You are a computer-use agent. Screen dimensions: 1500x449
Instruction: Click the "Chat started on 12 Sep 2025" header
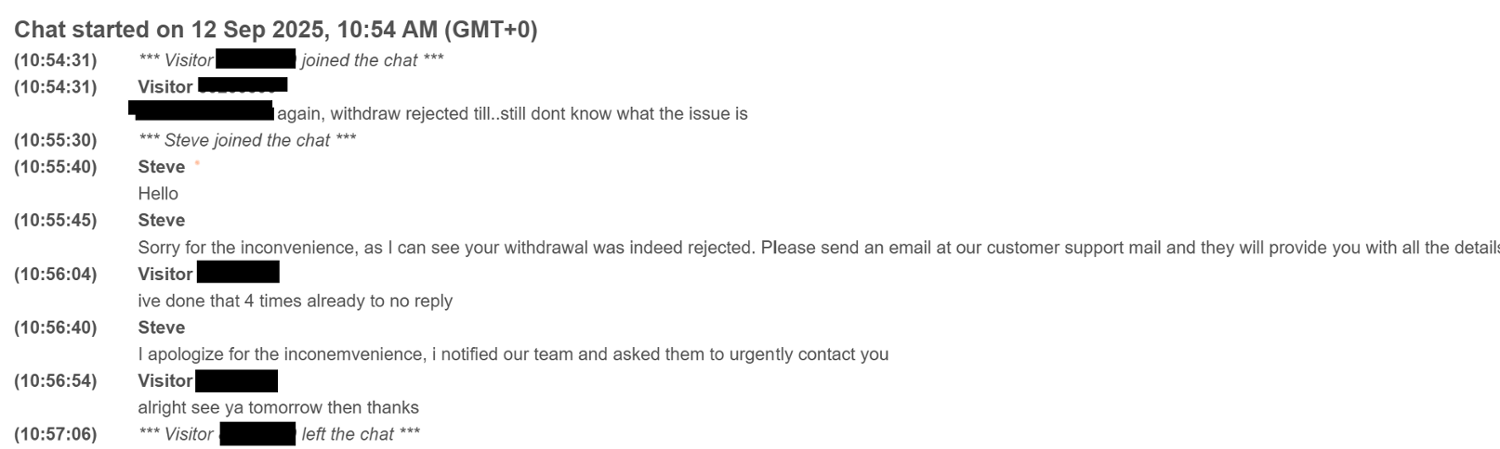276,30
